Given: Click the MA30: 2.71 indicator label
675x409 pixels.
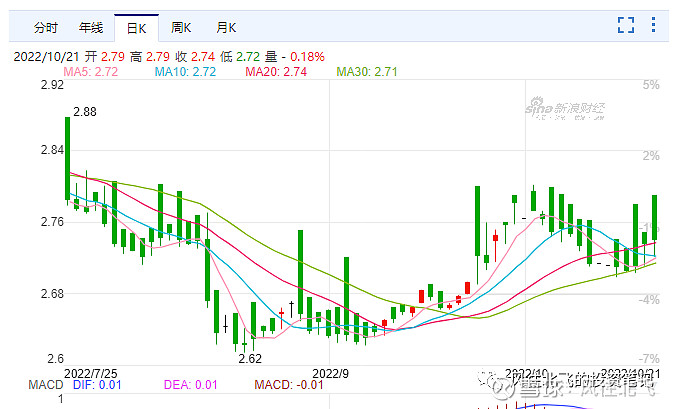Looking at the screenshot, I should point(367,71).
